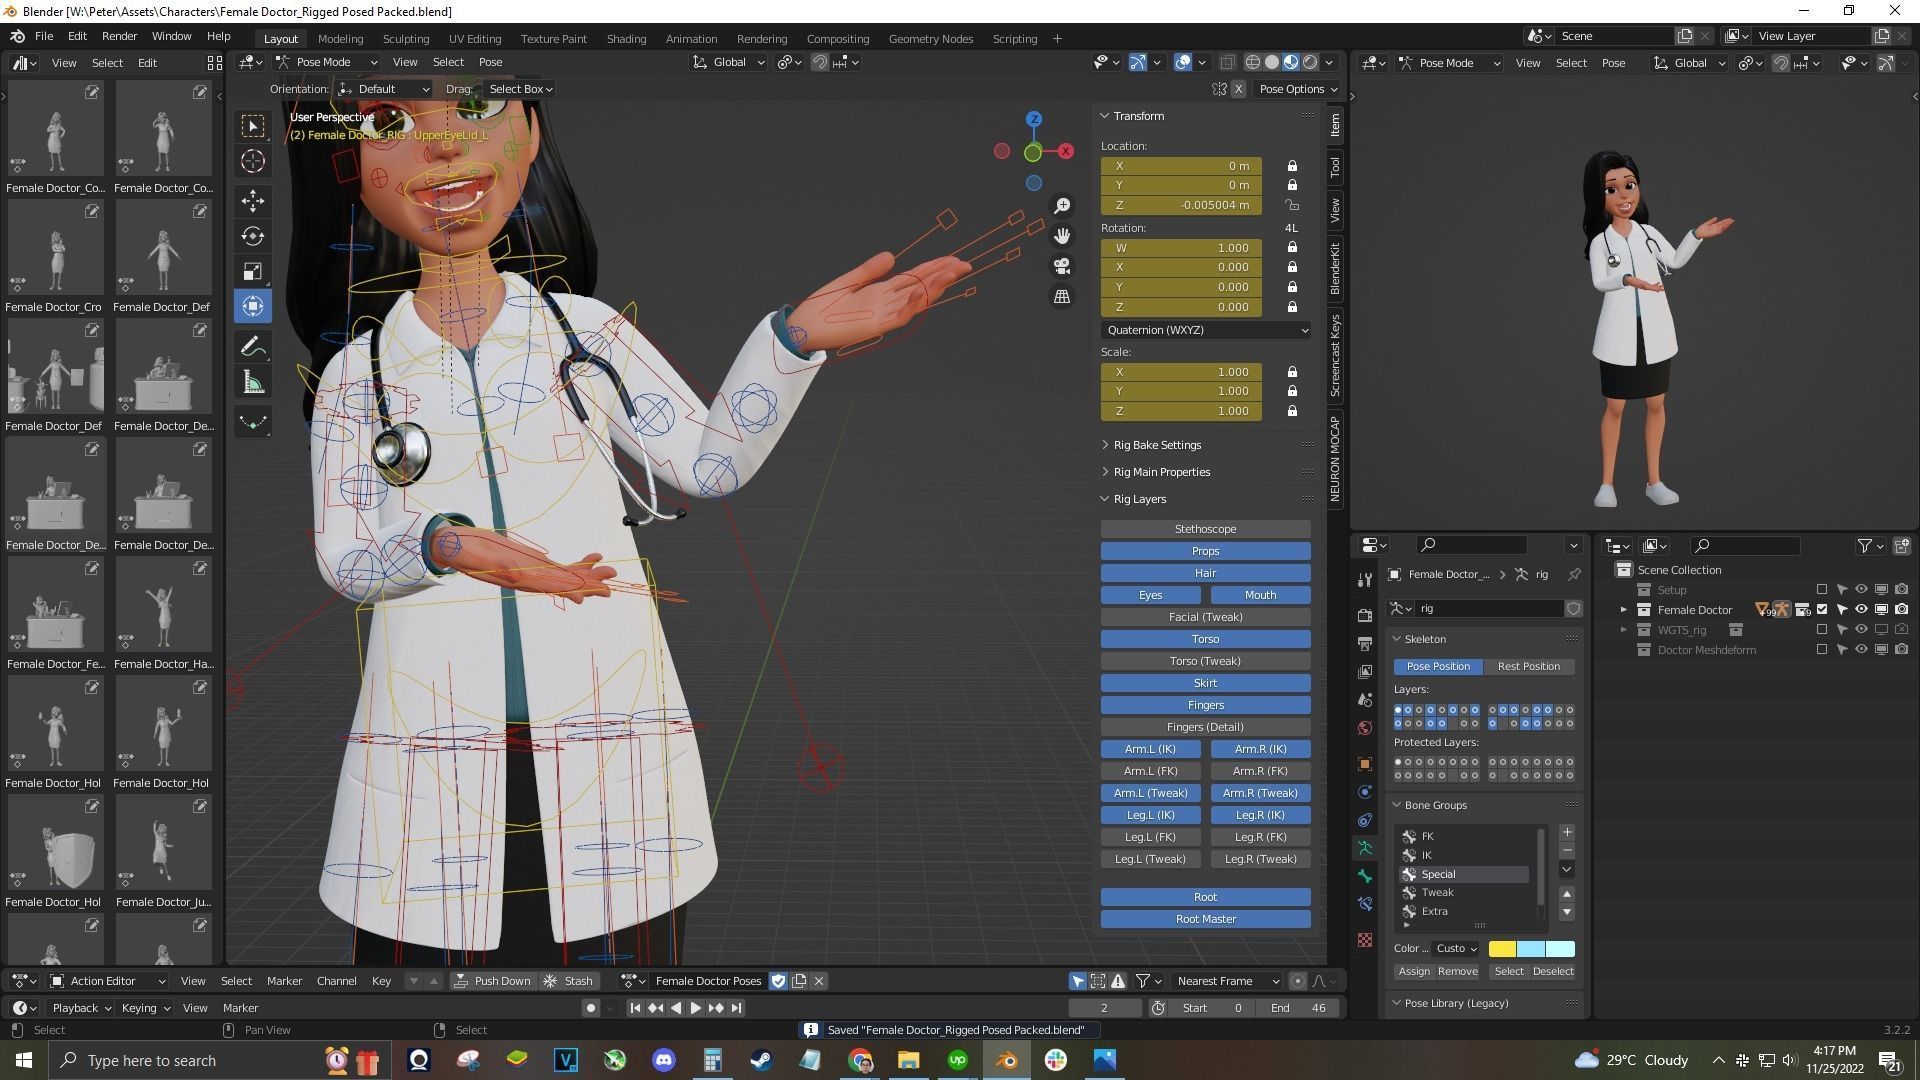The height and width of the screenshot is (1080, 1920).
Task: Click the pan hand icon in the viewport
Action: point(1062,235)
